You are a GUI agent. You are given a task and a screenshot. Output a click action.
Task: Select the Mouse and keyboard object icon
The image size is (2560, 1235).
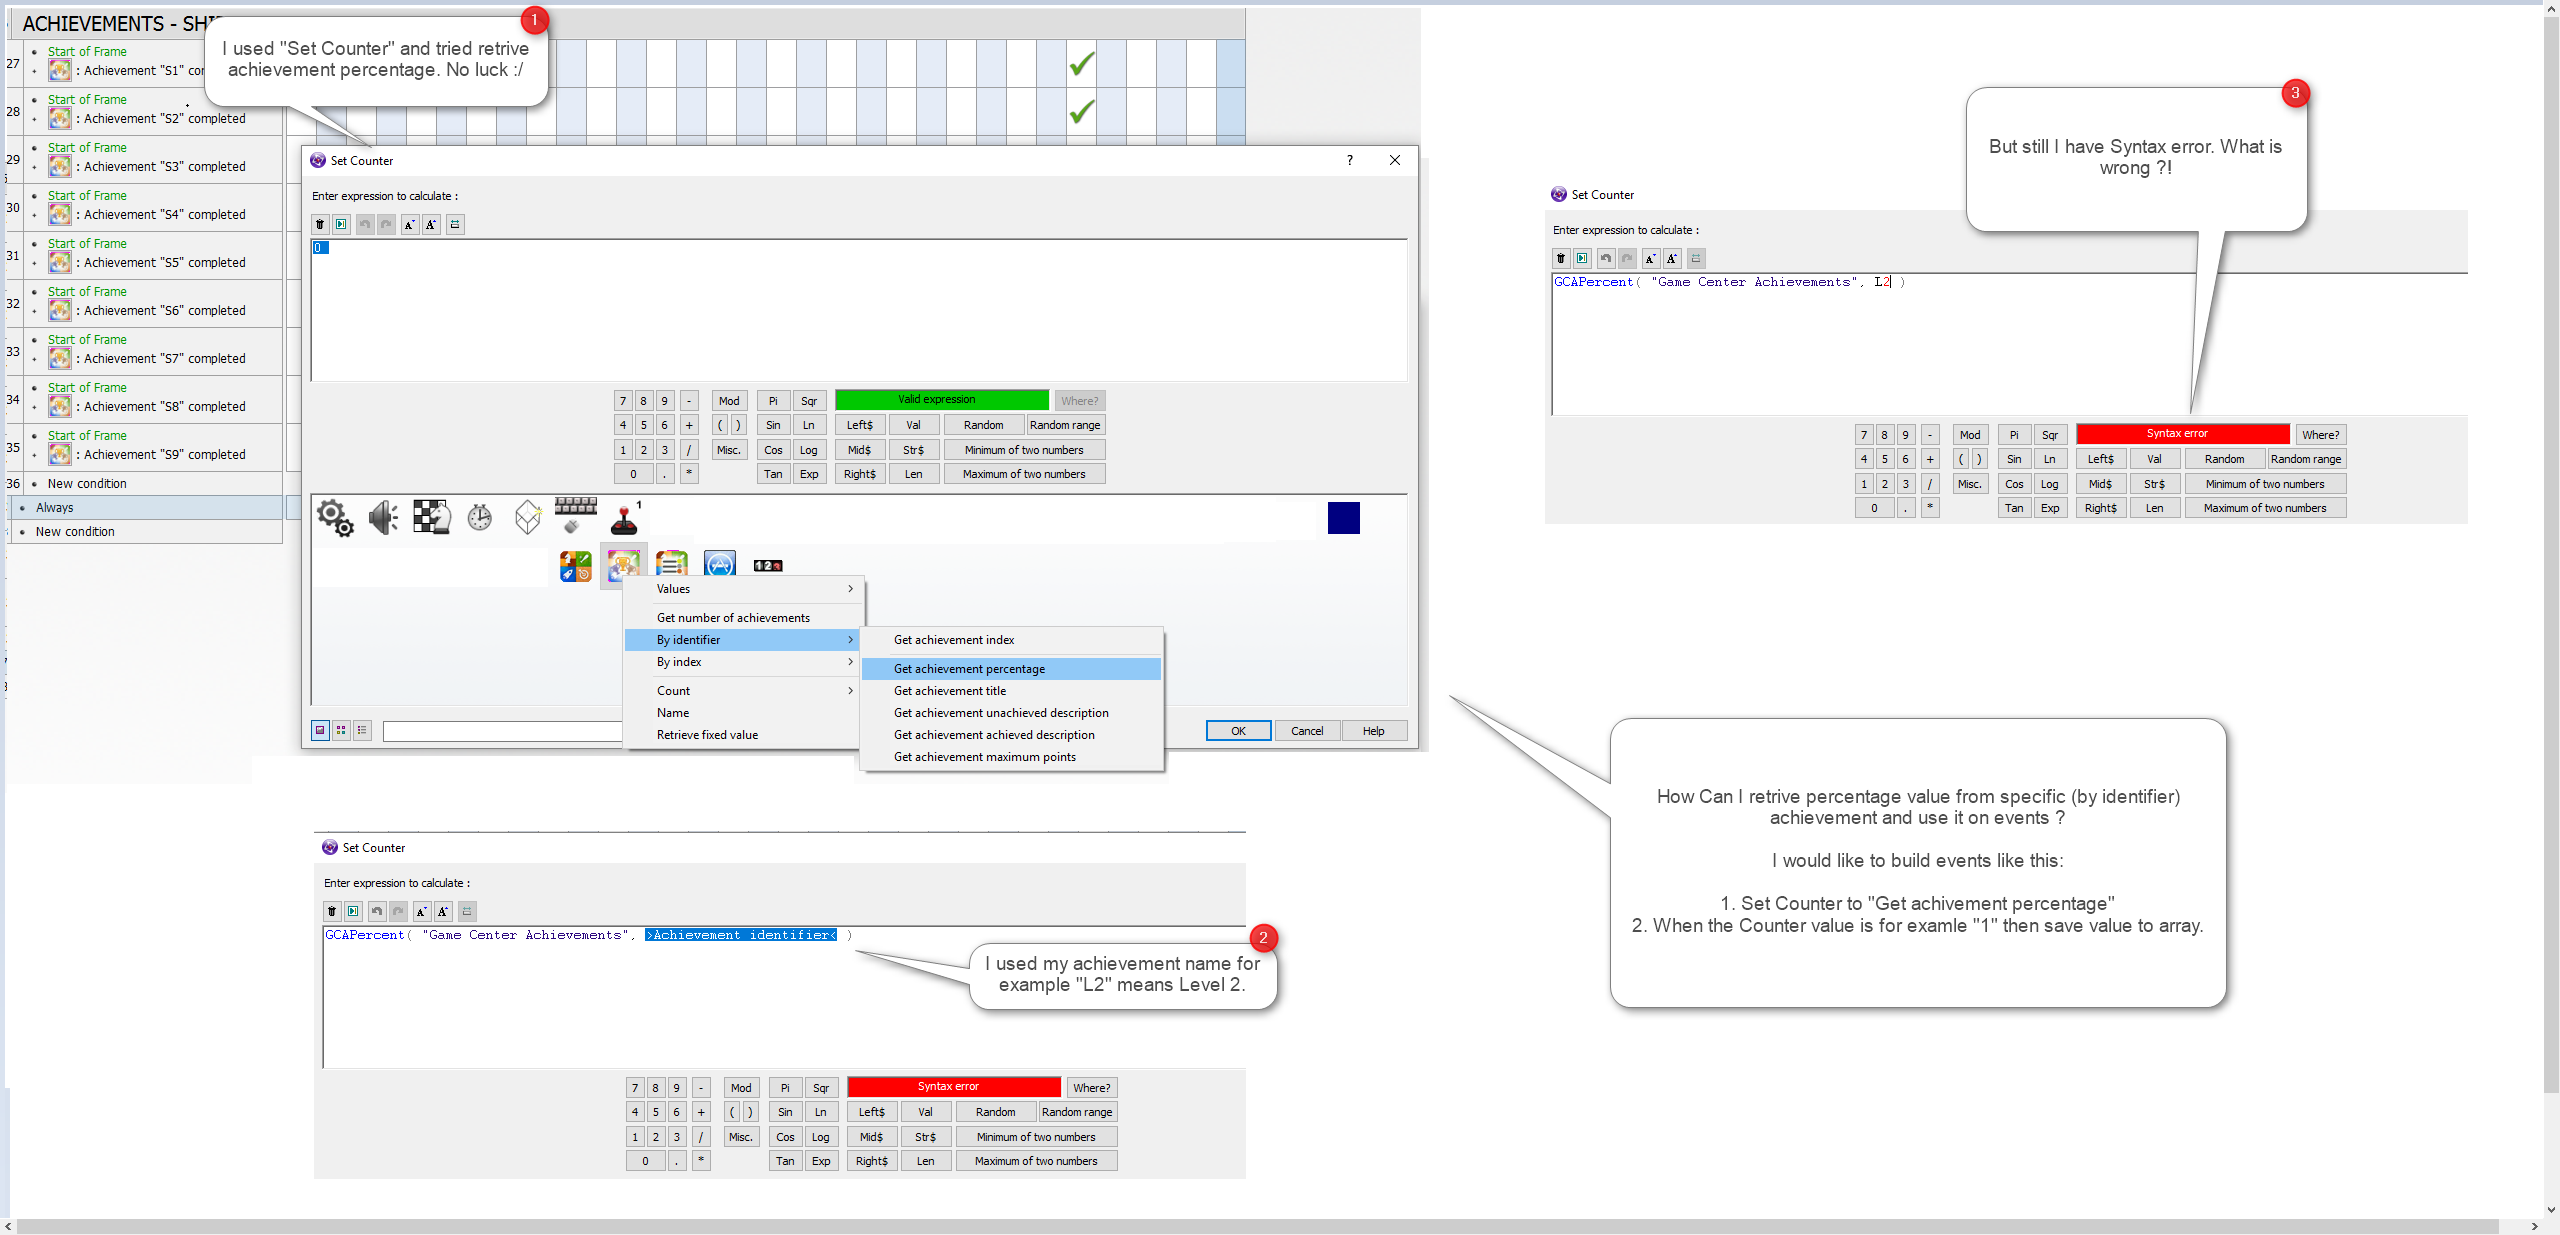[x=575, y=515]
